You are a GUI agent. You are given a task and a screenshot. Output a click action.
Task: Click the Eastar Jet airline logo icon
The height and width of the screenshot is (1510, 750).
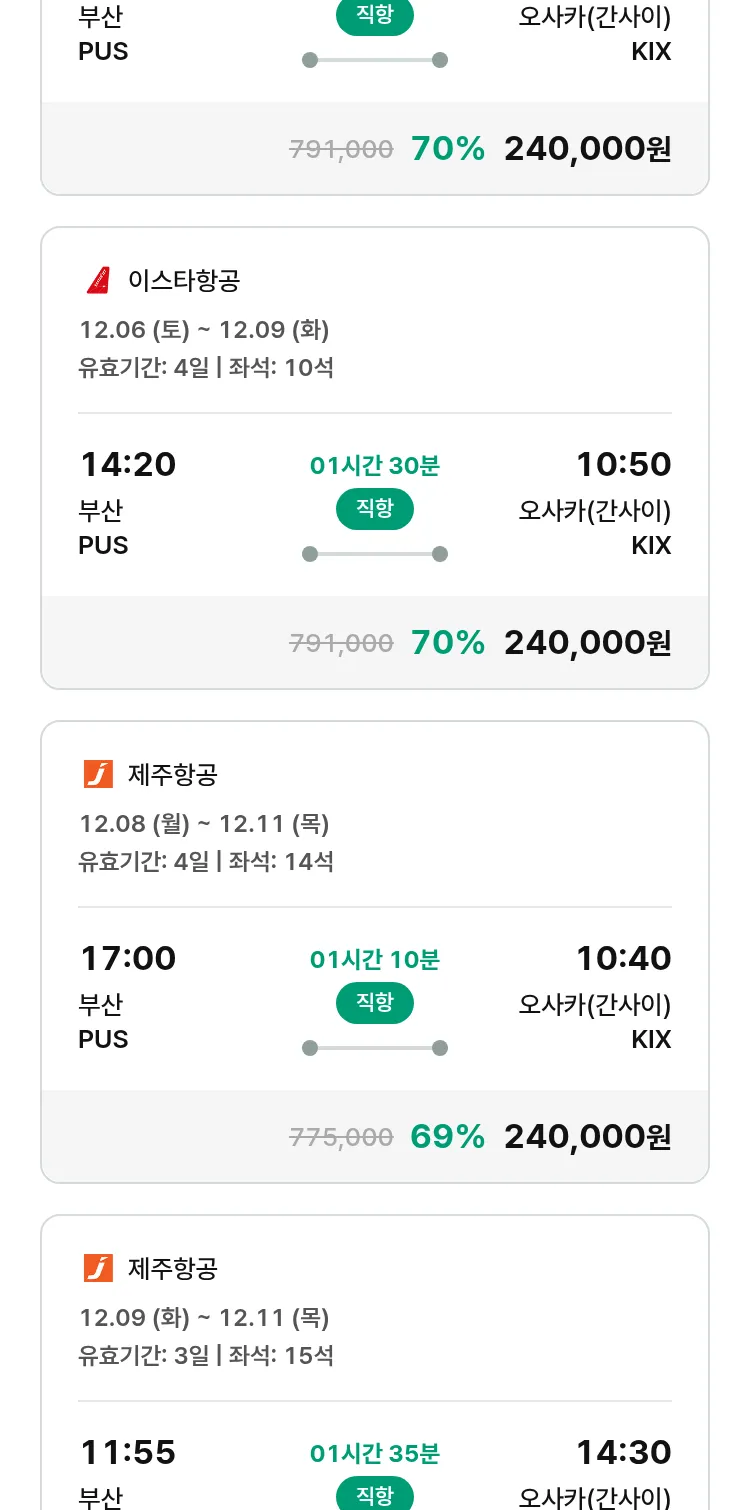click(x=98, y=281)
